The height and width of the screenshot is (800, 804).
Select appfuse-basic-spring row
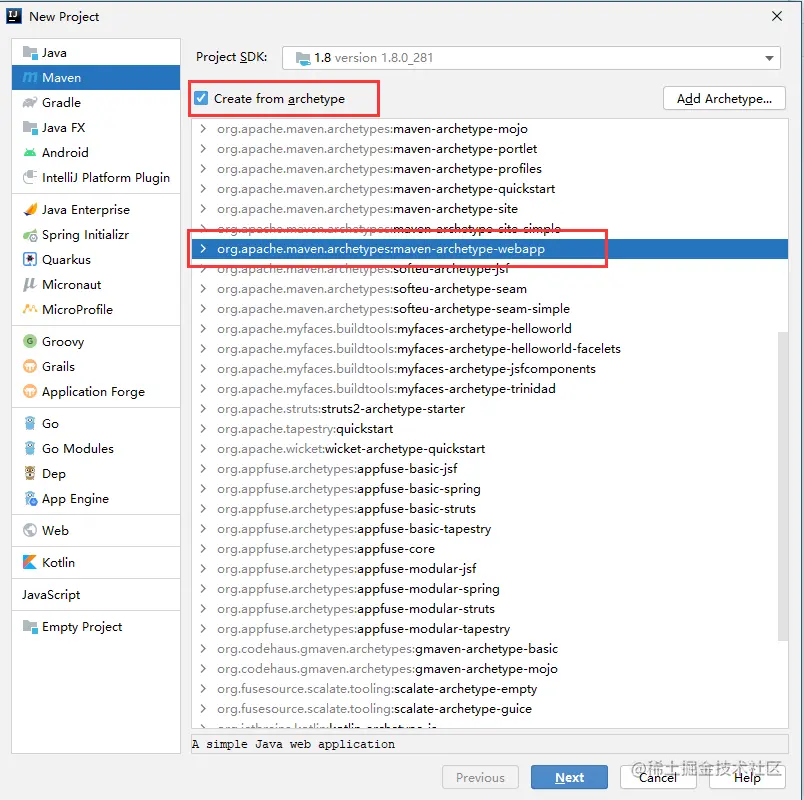(490, 489)
